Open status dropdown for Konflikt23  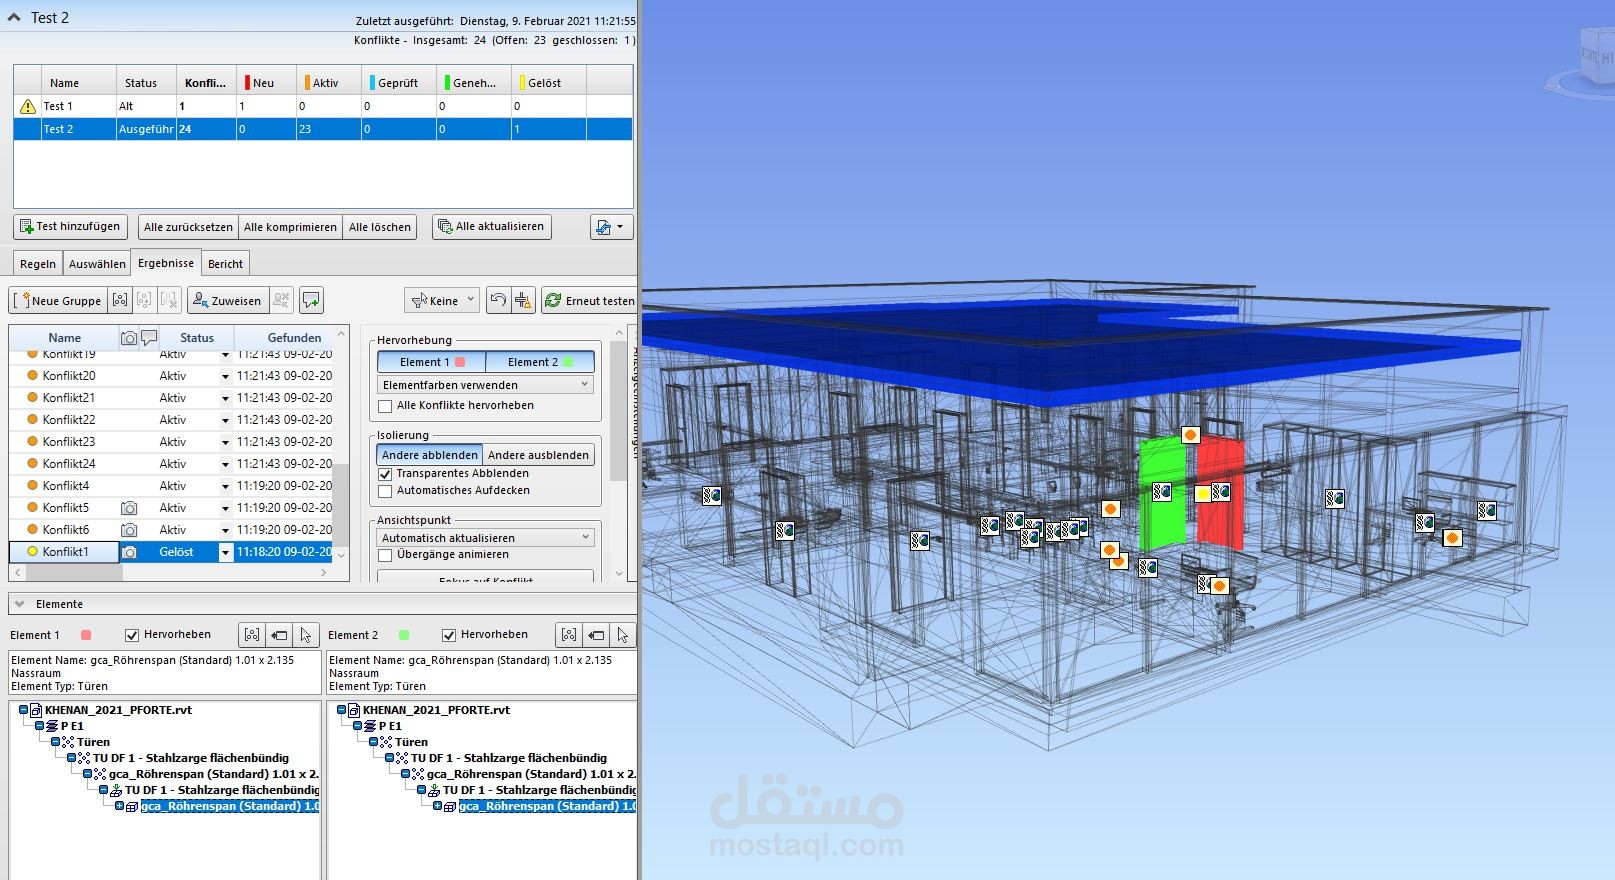(225, 443)
